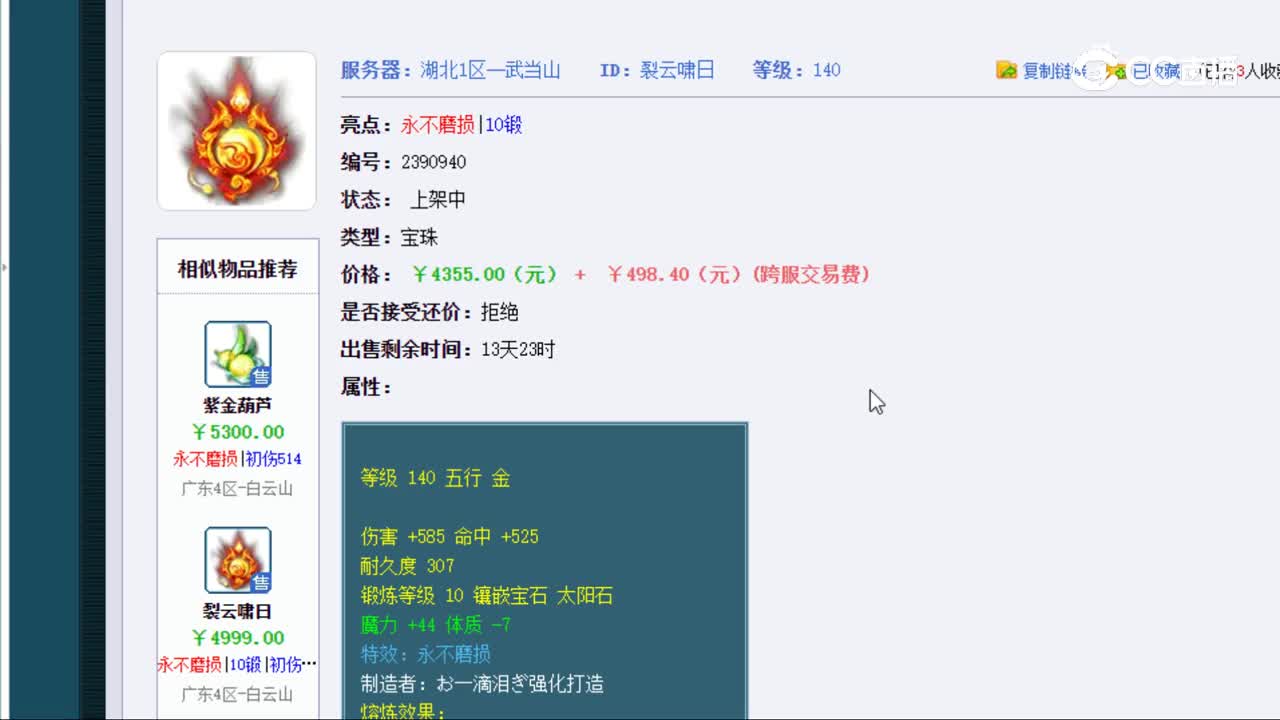Image resolution: width=1280 pixels, height=720 pixels.
Task: Click the type value 宝珠
Action: 420,237
